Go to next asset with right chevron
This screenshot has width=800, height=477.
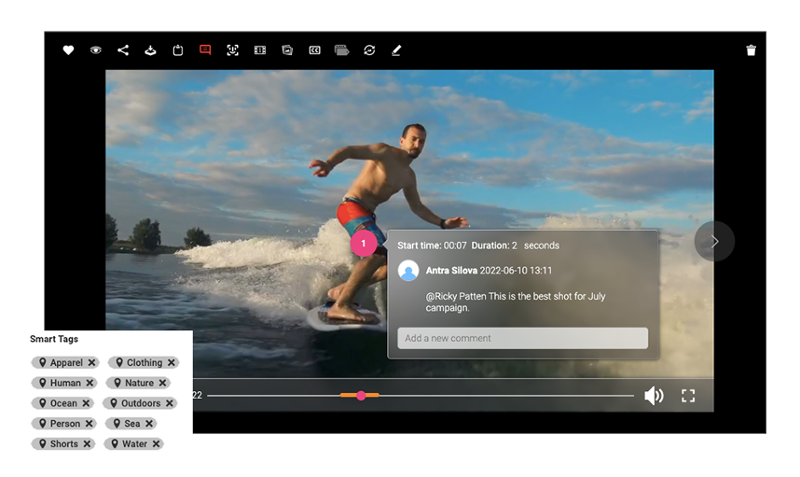[714, 241]
